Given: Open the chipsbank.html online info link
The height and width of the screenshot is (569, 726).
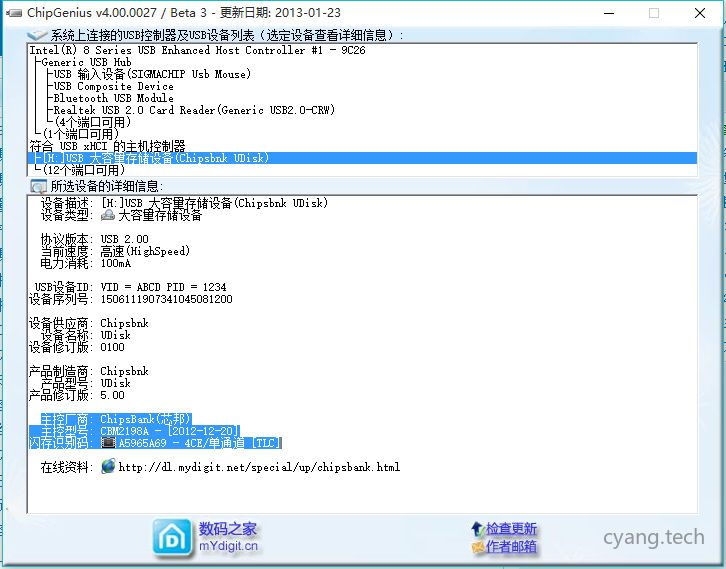Looking at the screenshot, I should click(x=259, y=467).
